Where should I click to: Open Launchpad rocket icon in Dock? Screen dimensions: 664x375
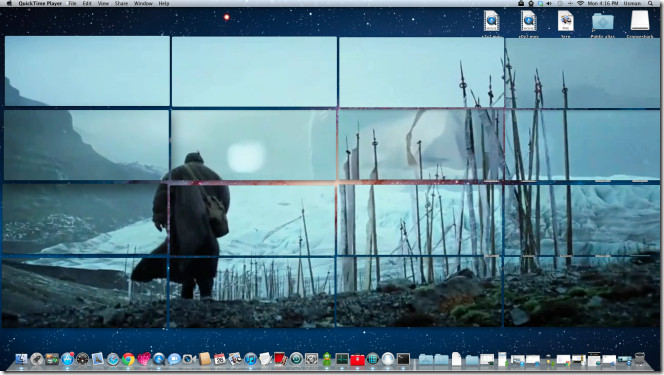pos(37,359)
